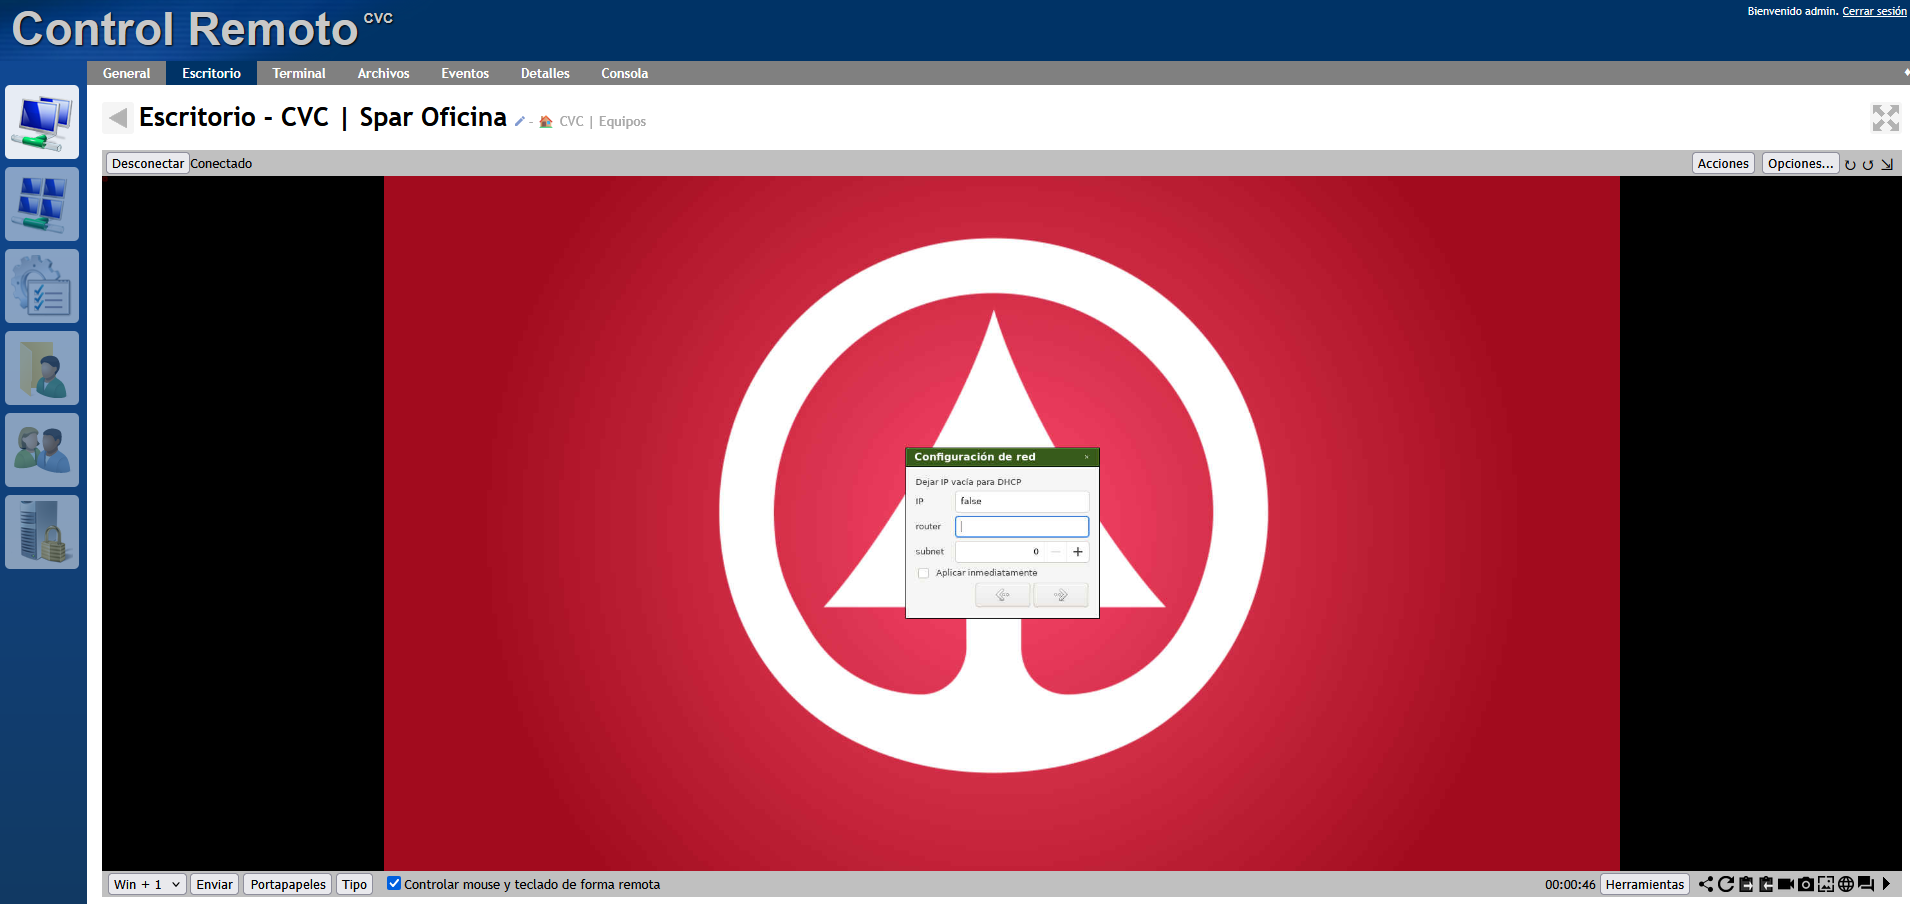This screenshot has width=1910, height=904.
Task: Click the IP input field containing false
Action: pos(1021,501)
